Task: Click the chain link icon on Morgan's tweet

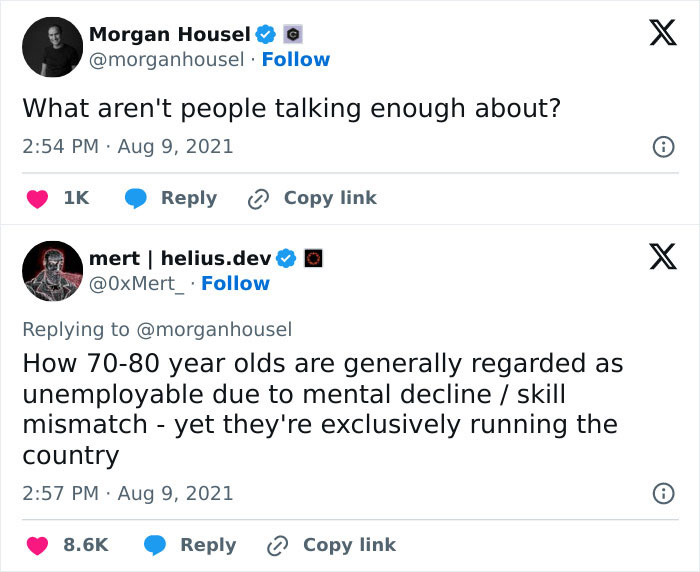Action: (x=259, y=199)
